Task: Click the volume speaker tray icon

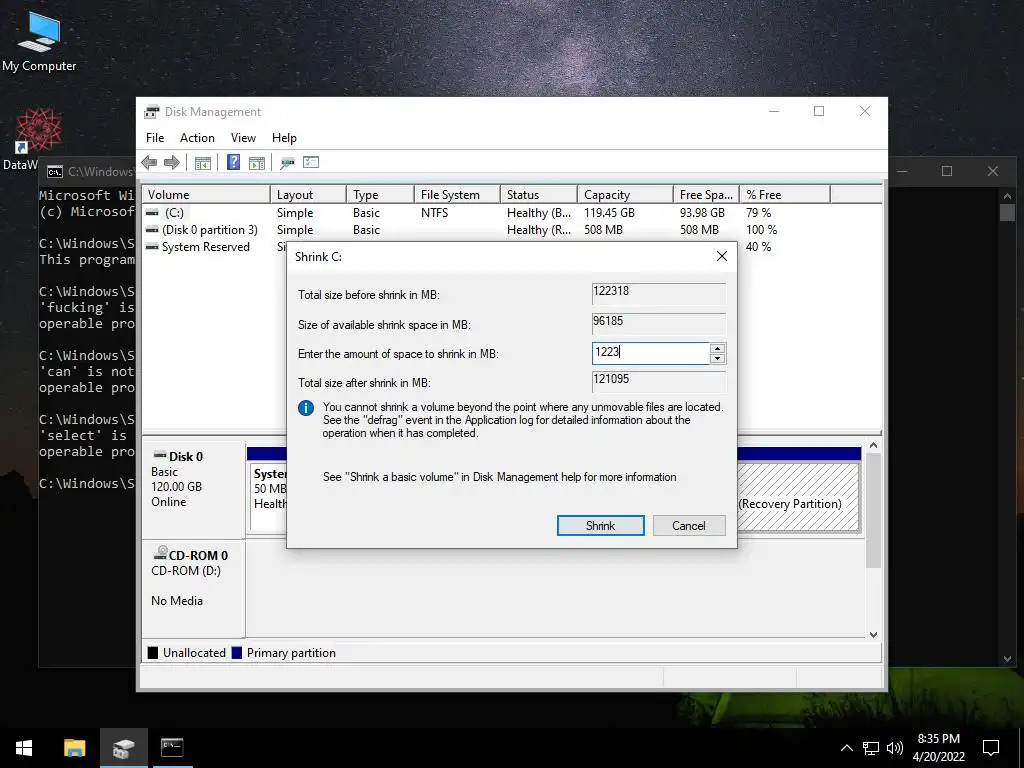Action: [x=895, y=748]
